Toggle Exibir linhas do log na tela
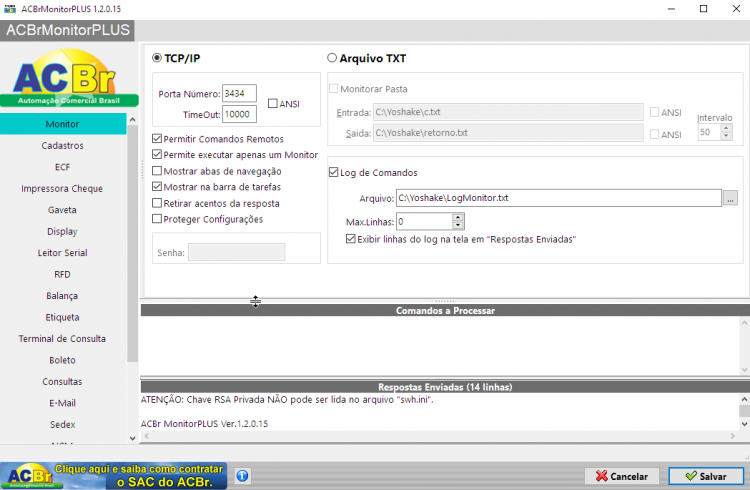This screenshot has width=750, height=490. 351,239
